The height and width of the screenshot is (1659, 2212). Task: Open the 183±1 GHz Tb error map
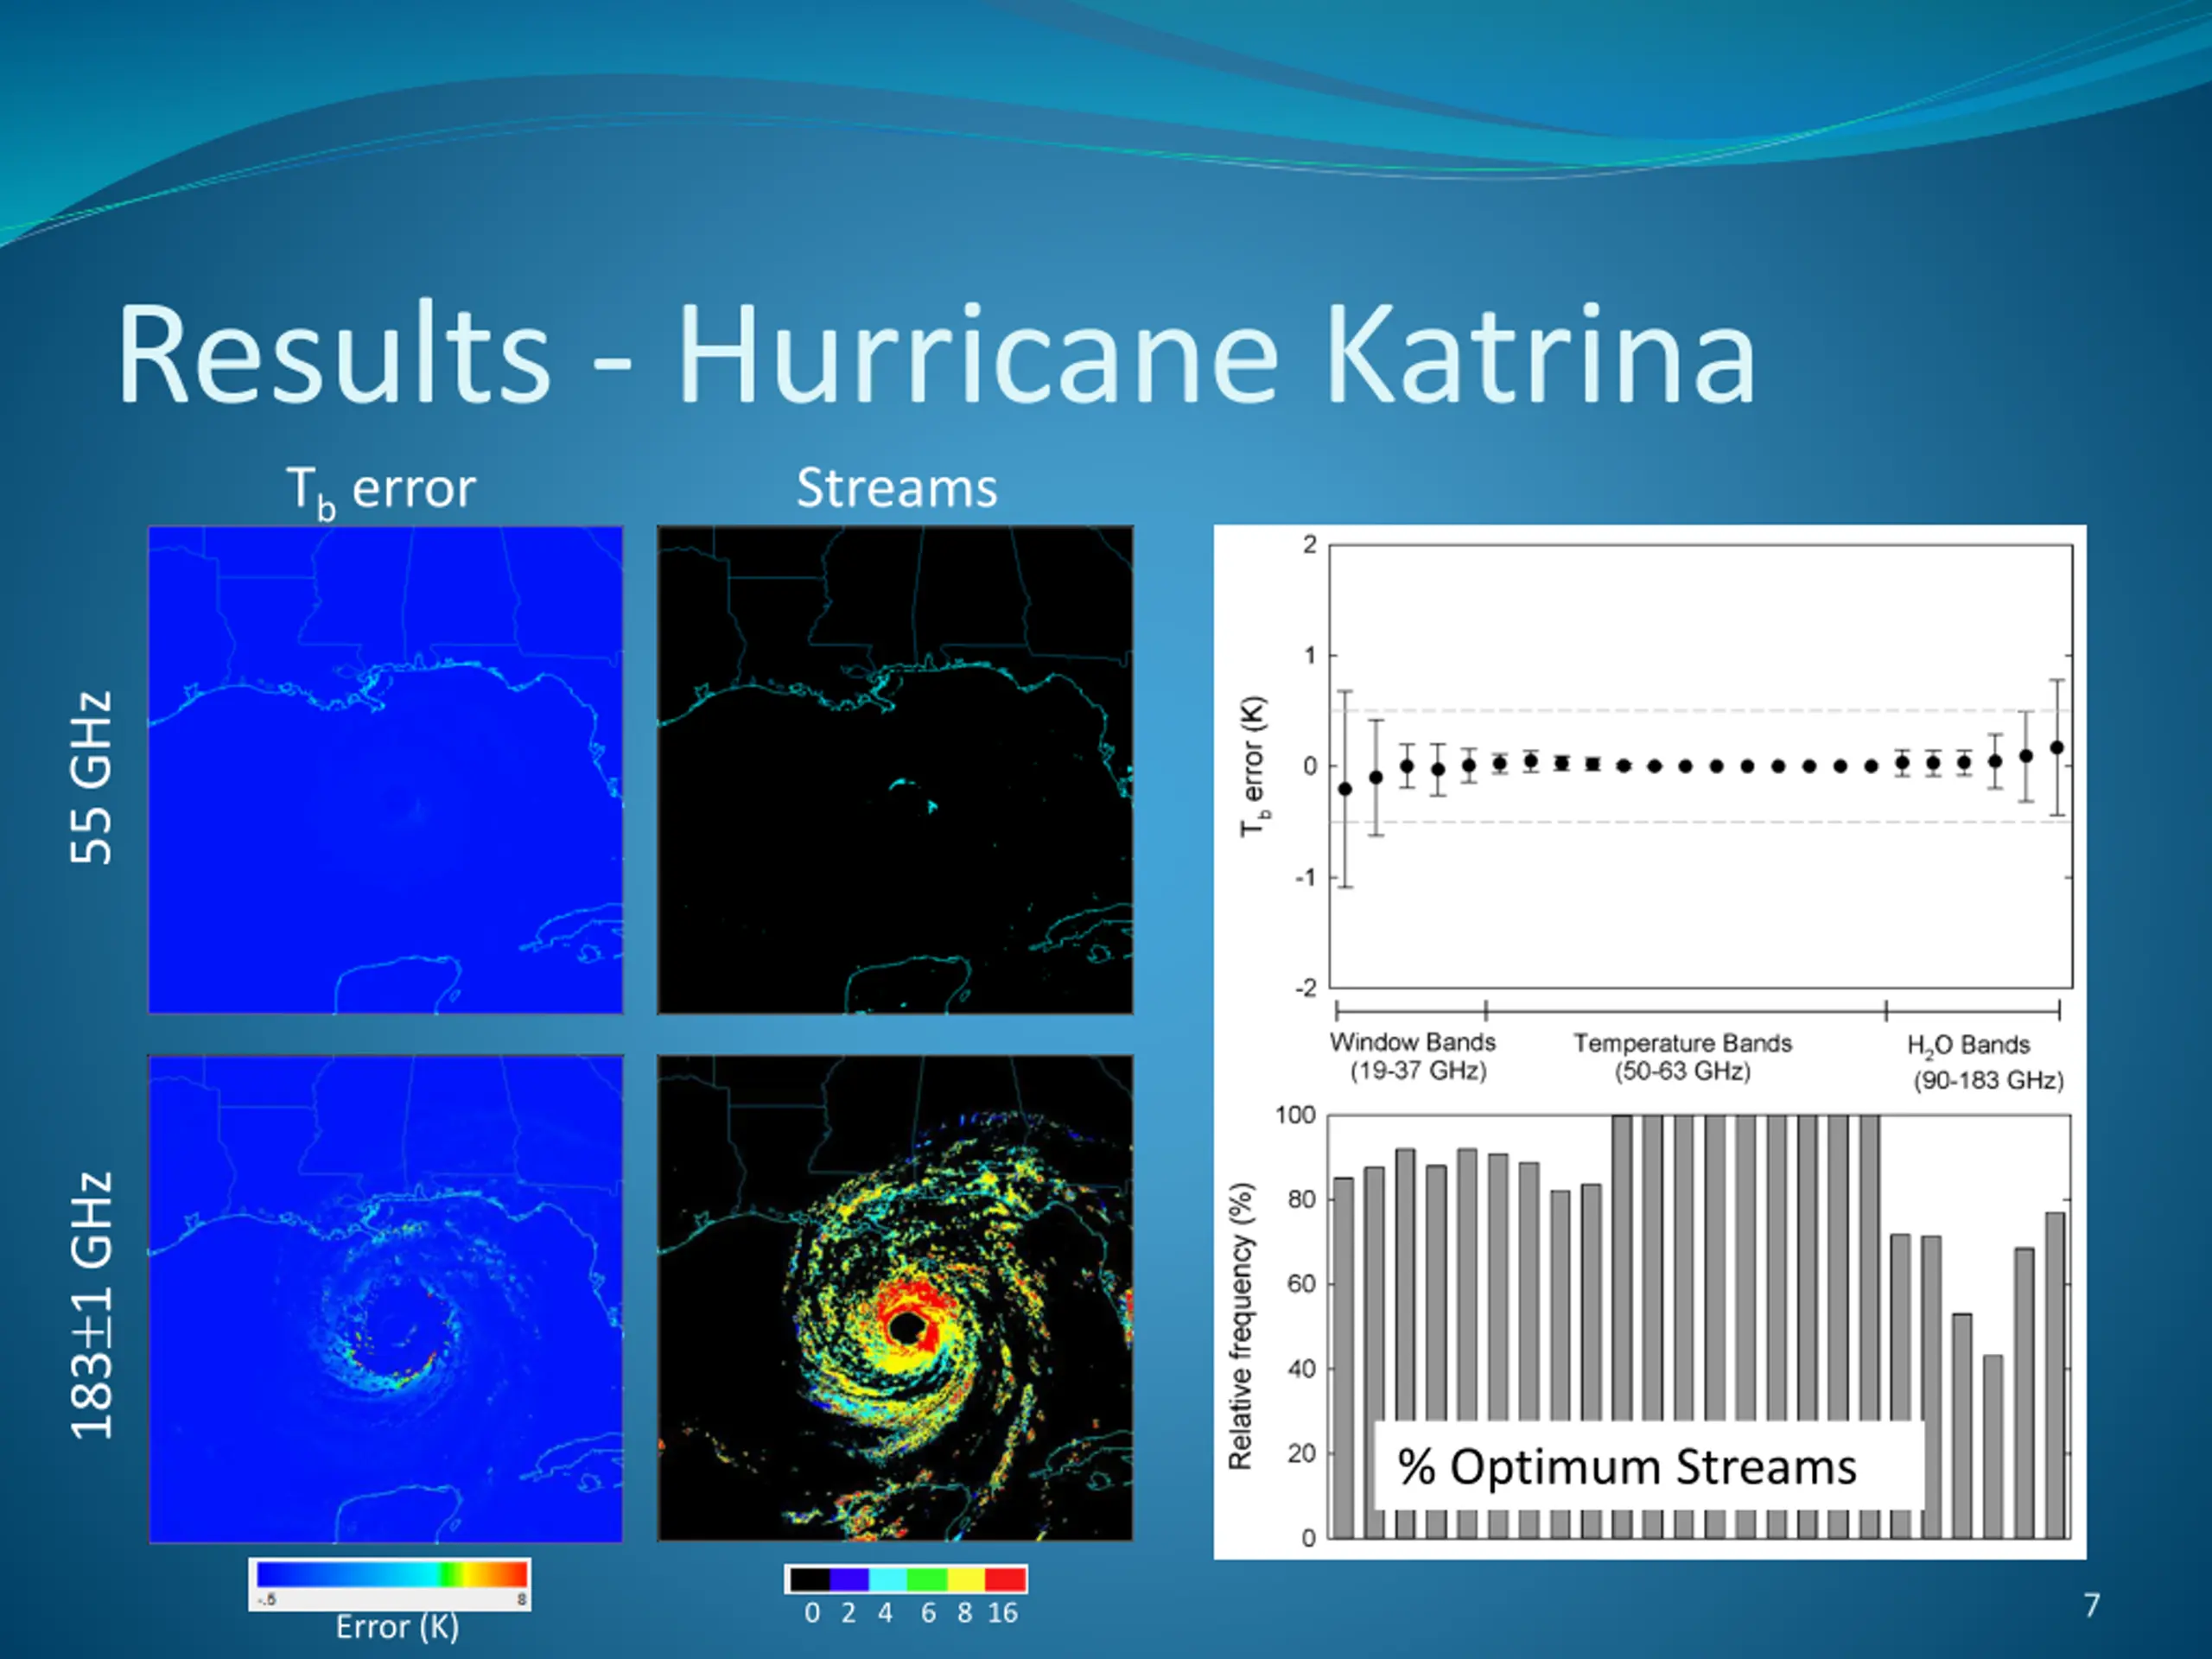point(386,1298)
